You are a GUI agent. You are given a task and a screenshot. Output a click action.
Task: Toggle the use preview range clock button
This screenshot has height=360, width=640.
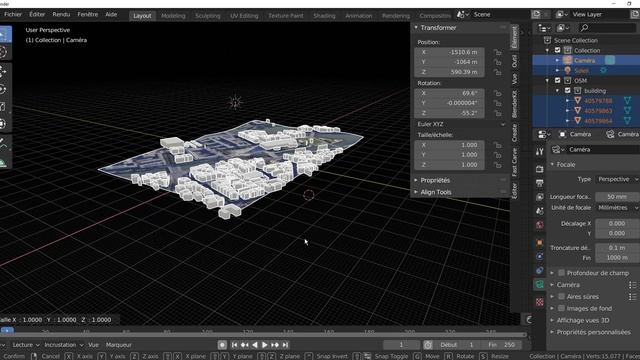[428, 345]
